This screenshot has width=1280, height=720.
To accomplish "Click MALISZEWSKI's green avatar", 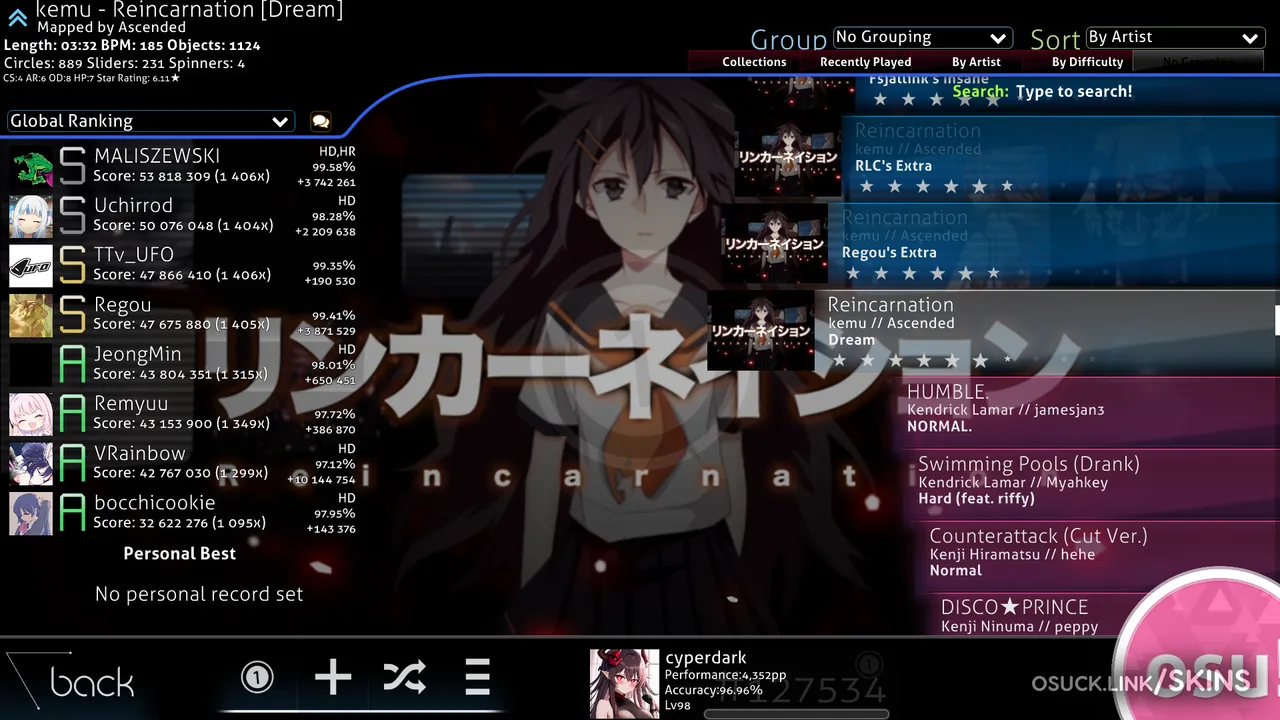I will click(x=31, y=166).
